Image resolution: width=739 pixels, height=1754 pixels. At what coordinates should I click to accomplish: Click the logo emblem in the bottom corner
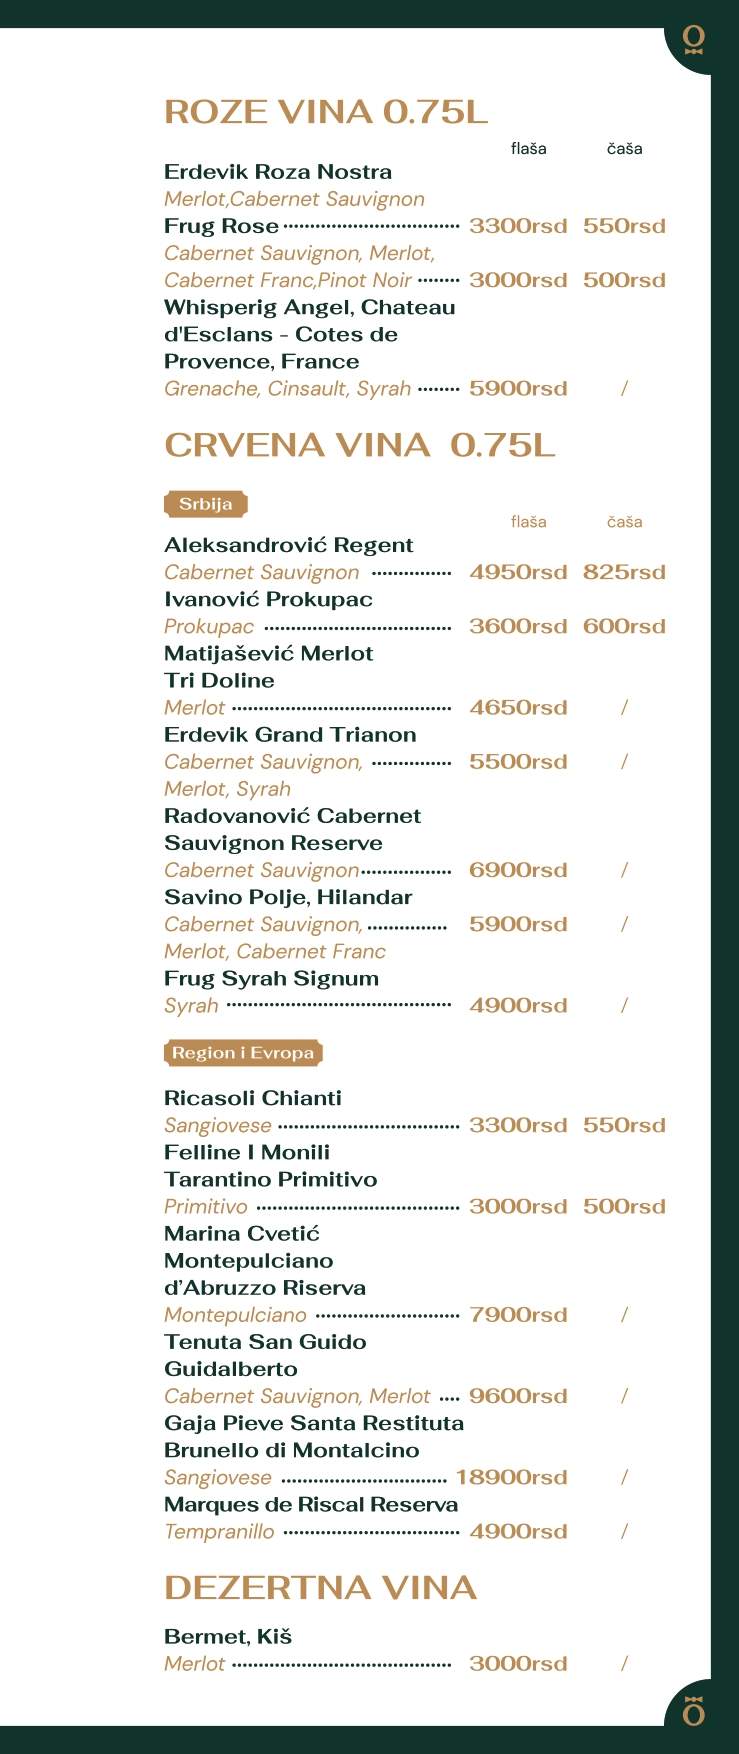click(x=693, y=1711)
